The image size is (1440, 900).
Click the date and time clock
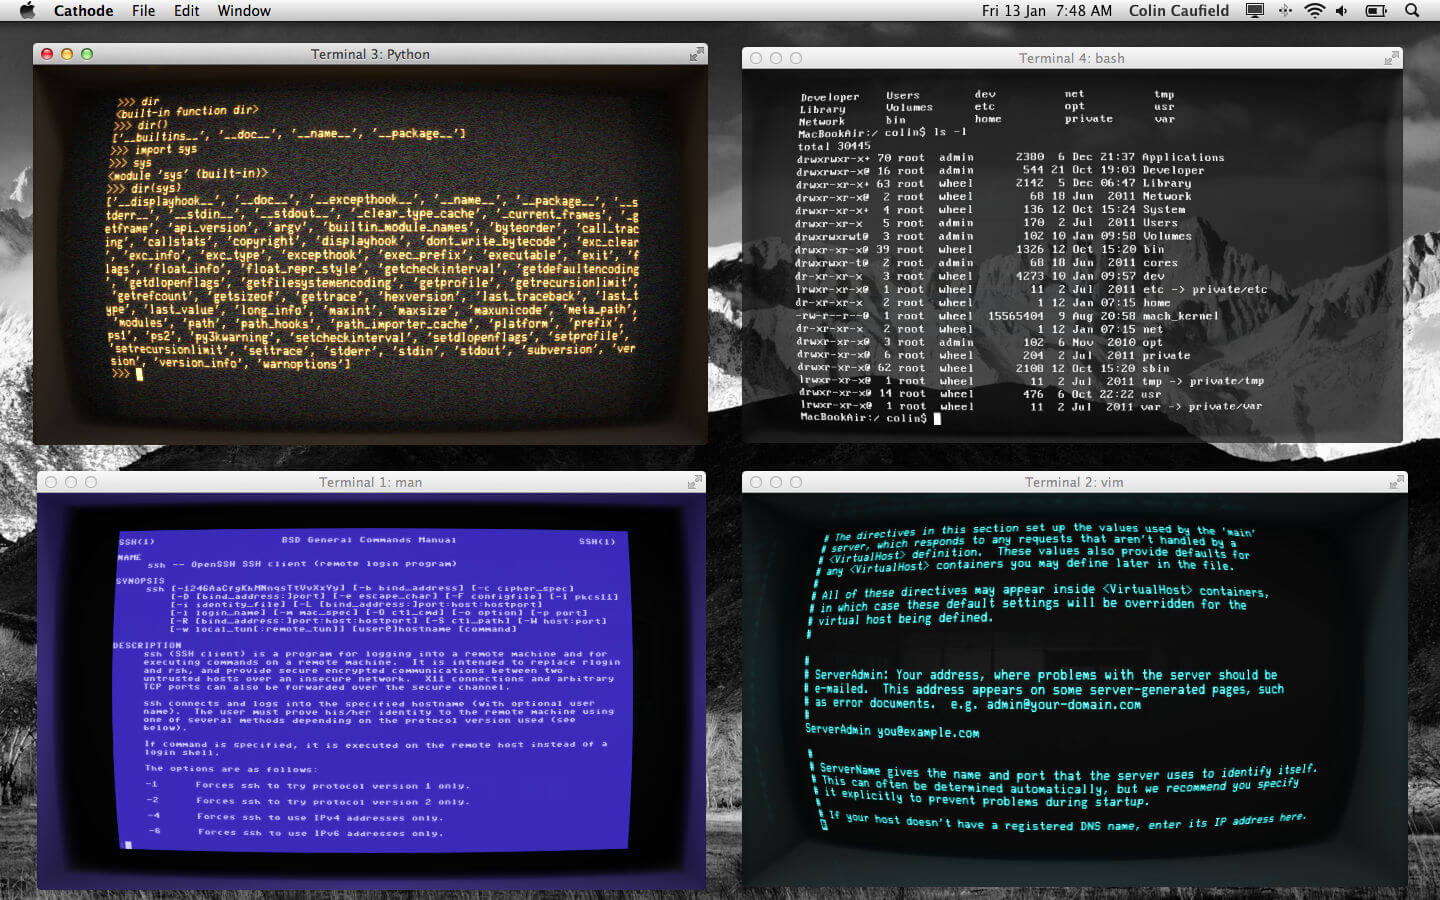coord(1047,11)
